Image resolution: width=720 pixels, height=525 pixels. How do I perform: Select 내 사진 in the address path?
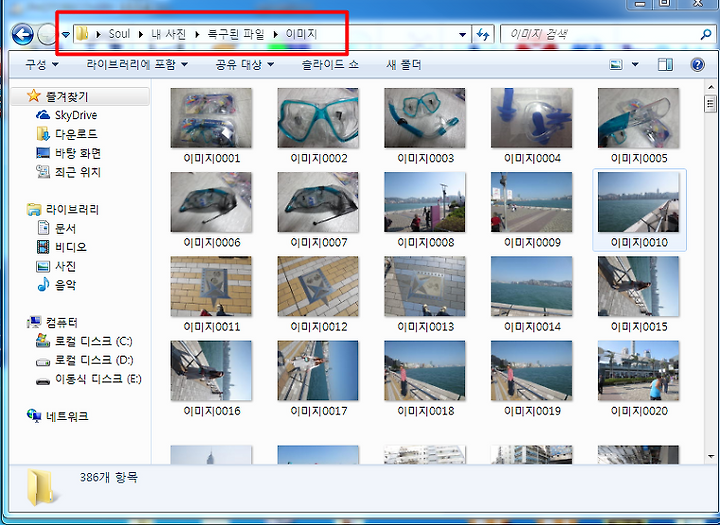[x=169, y=34]
